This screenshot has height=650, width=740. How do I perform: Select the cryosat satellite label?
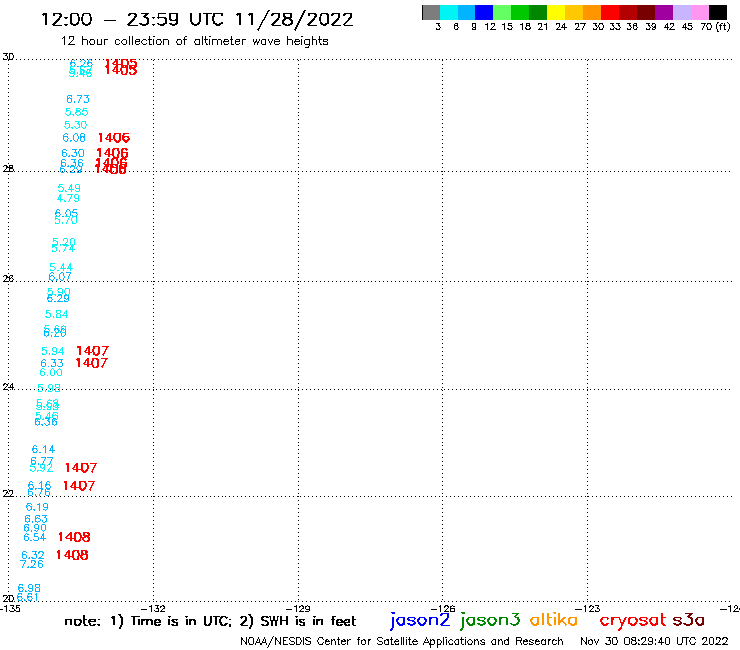point(633,621)
